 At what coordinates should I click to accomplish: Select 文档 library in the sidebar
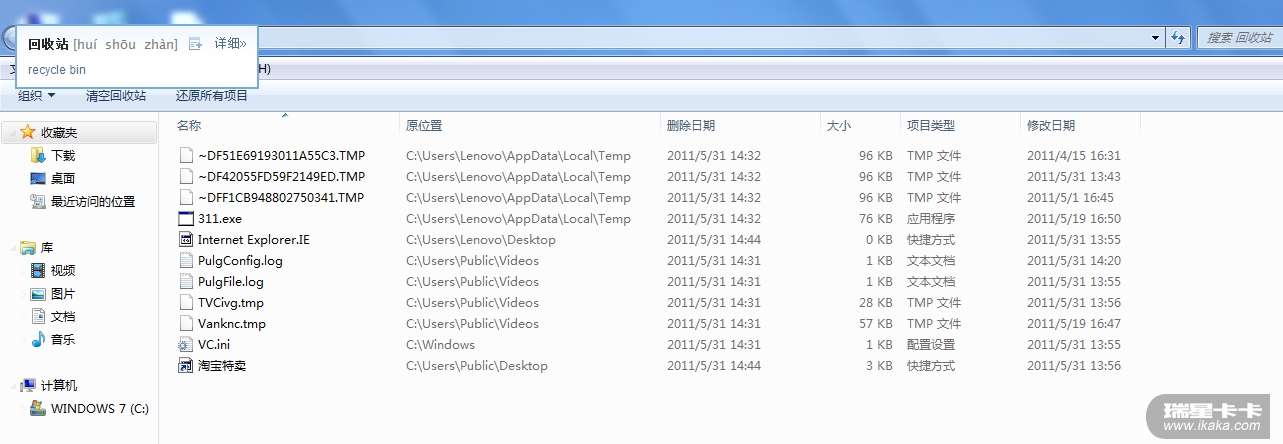(63, 316)
